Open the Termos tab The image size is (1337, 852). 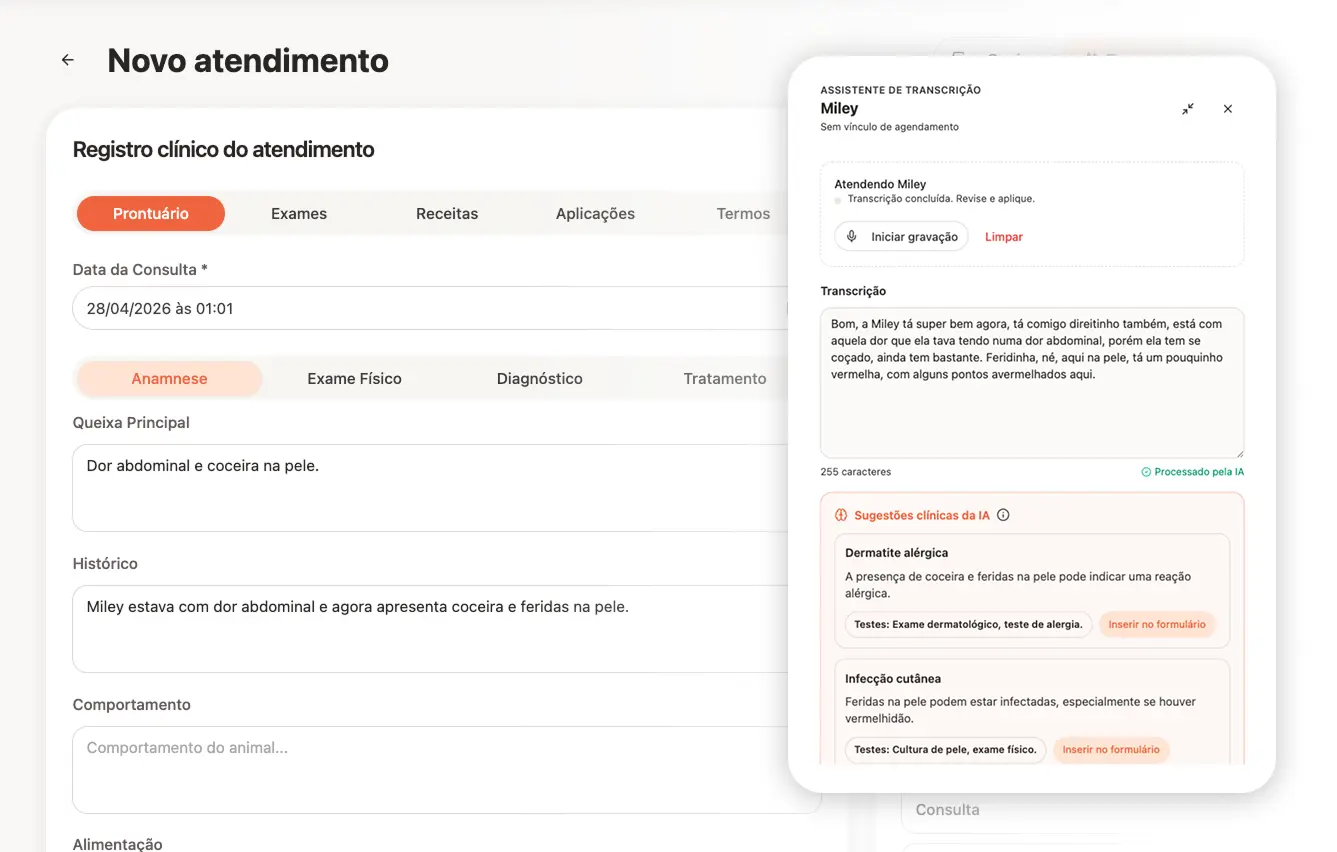pos(743,214)
